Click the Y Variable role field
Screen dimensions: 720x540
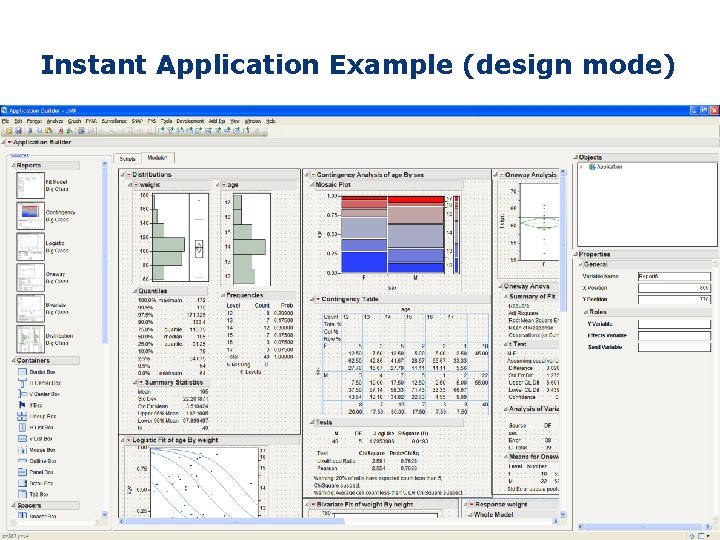(x=674, y=324)
